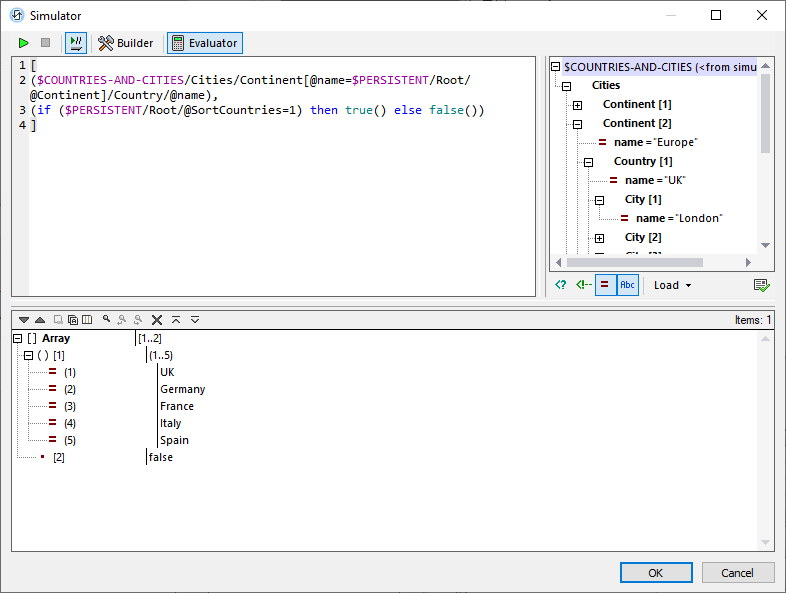The height and width of the screenshot is (593, 786).
Task: Click the magnifier find icon in results toolbar
Action: click(x=107, y=320)
